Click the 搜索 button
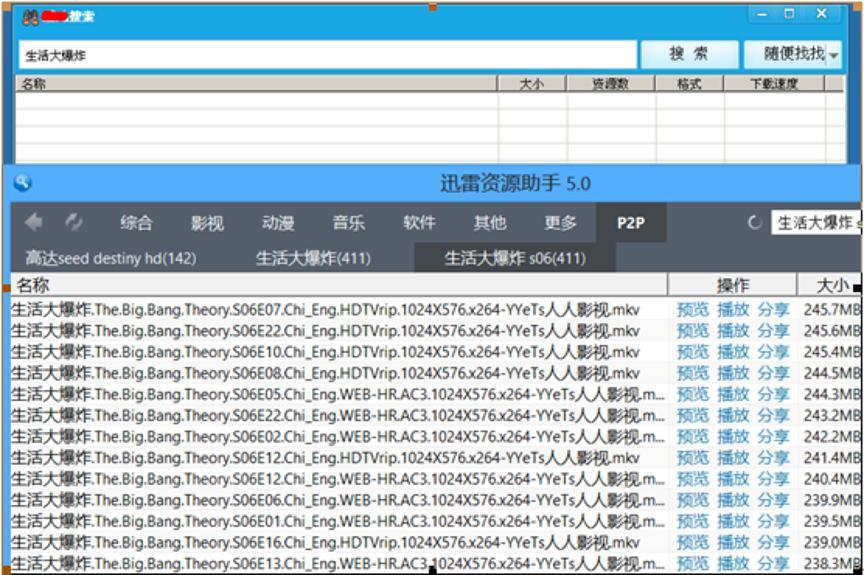The image size is (864, 575). tap(688, 54)
